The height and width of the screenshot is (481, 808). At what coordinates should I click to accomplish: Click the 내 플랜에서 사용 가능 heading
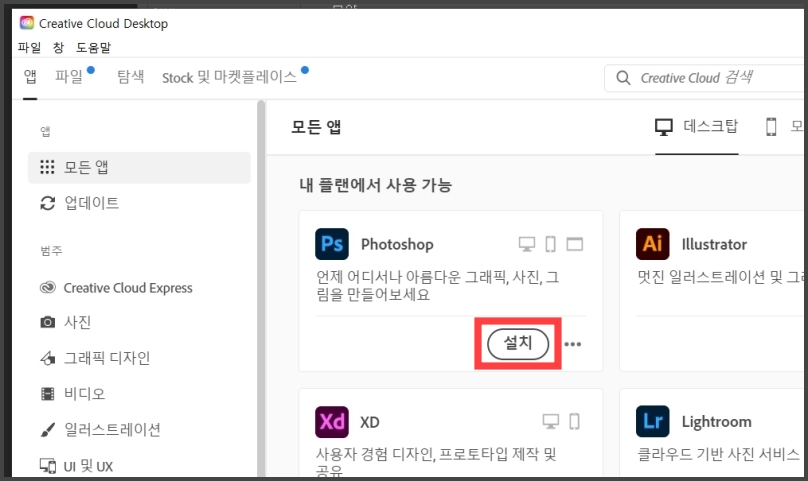(x=375, y=185)
